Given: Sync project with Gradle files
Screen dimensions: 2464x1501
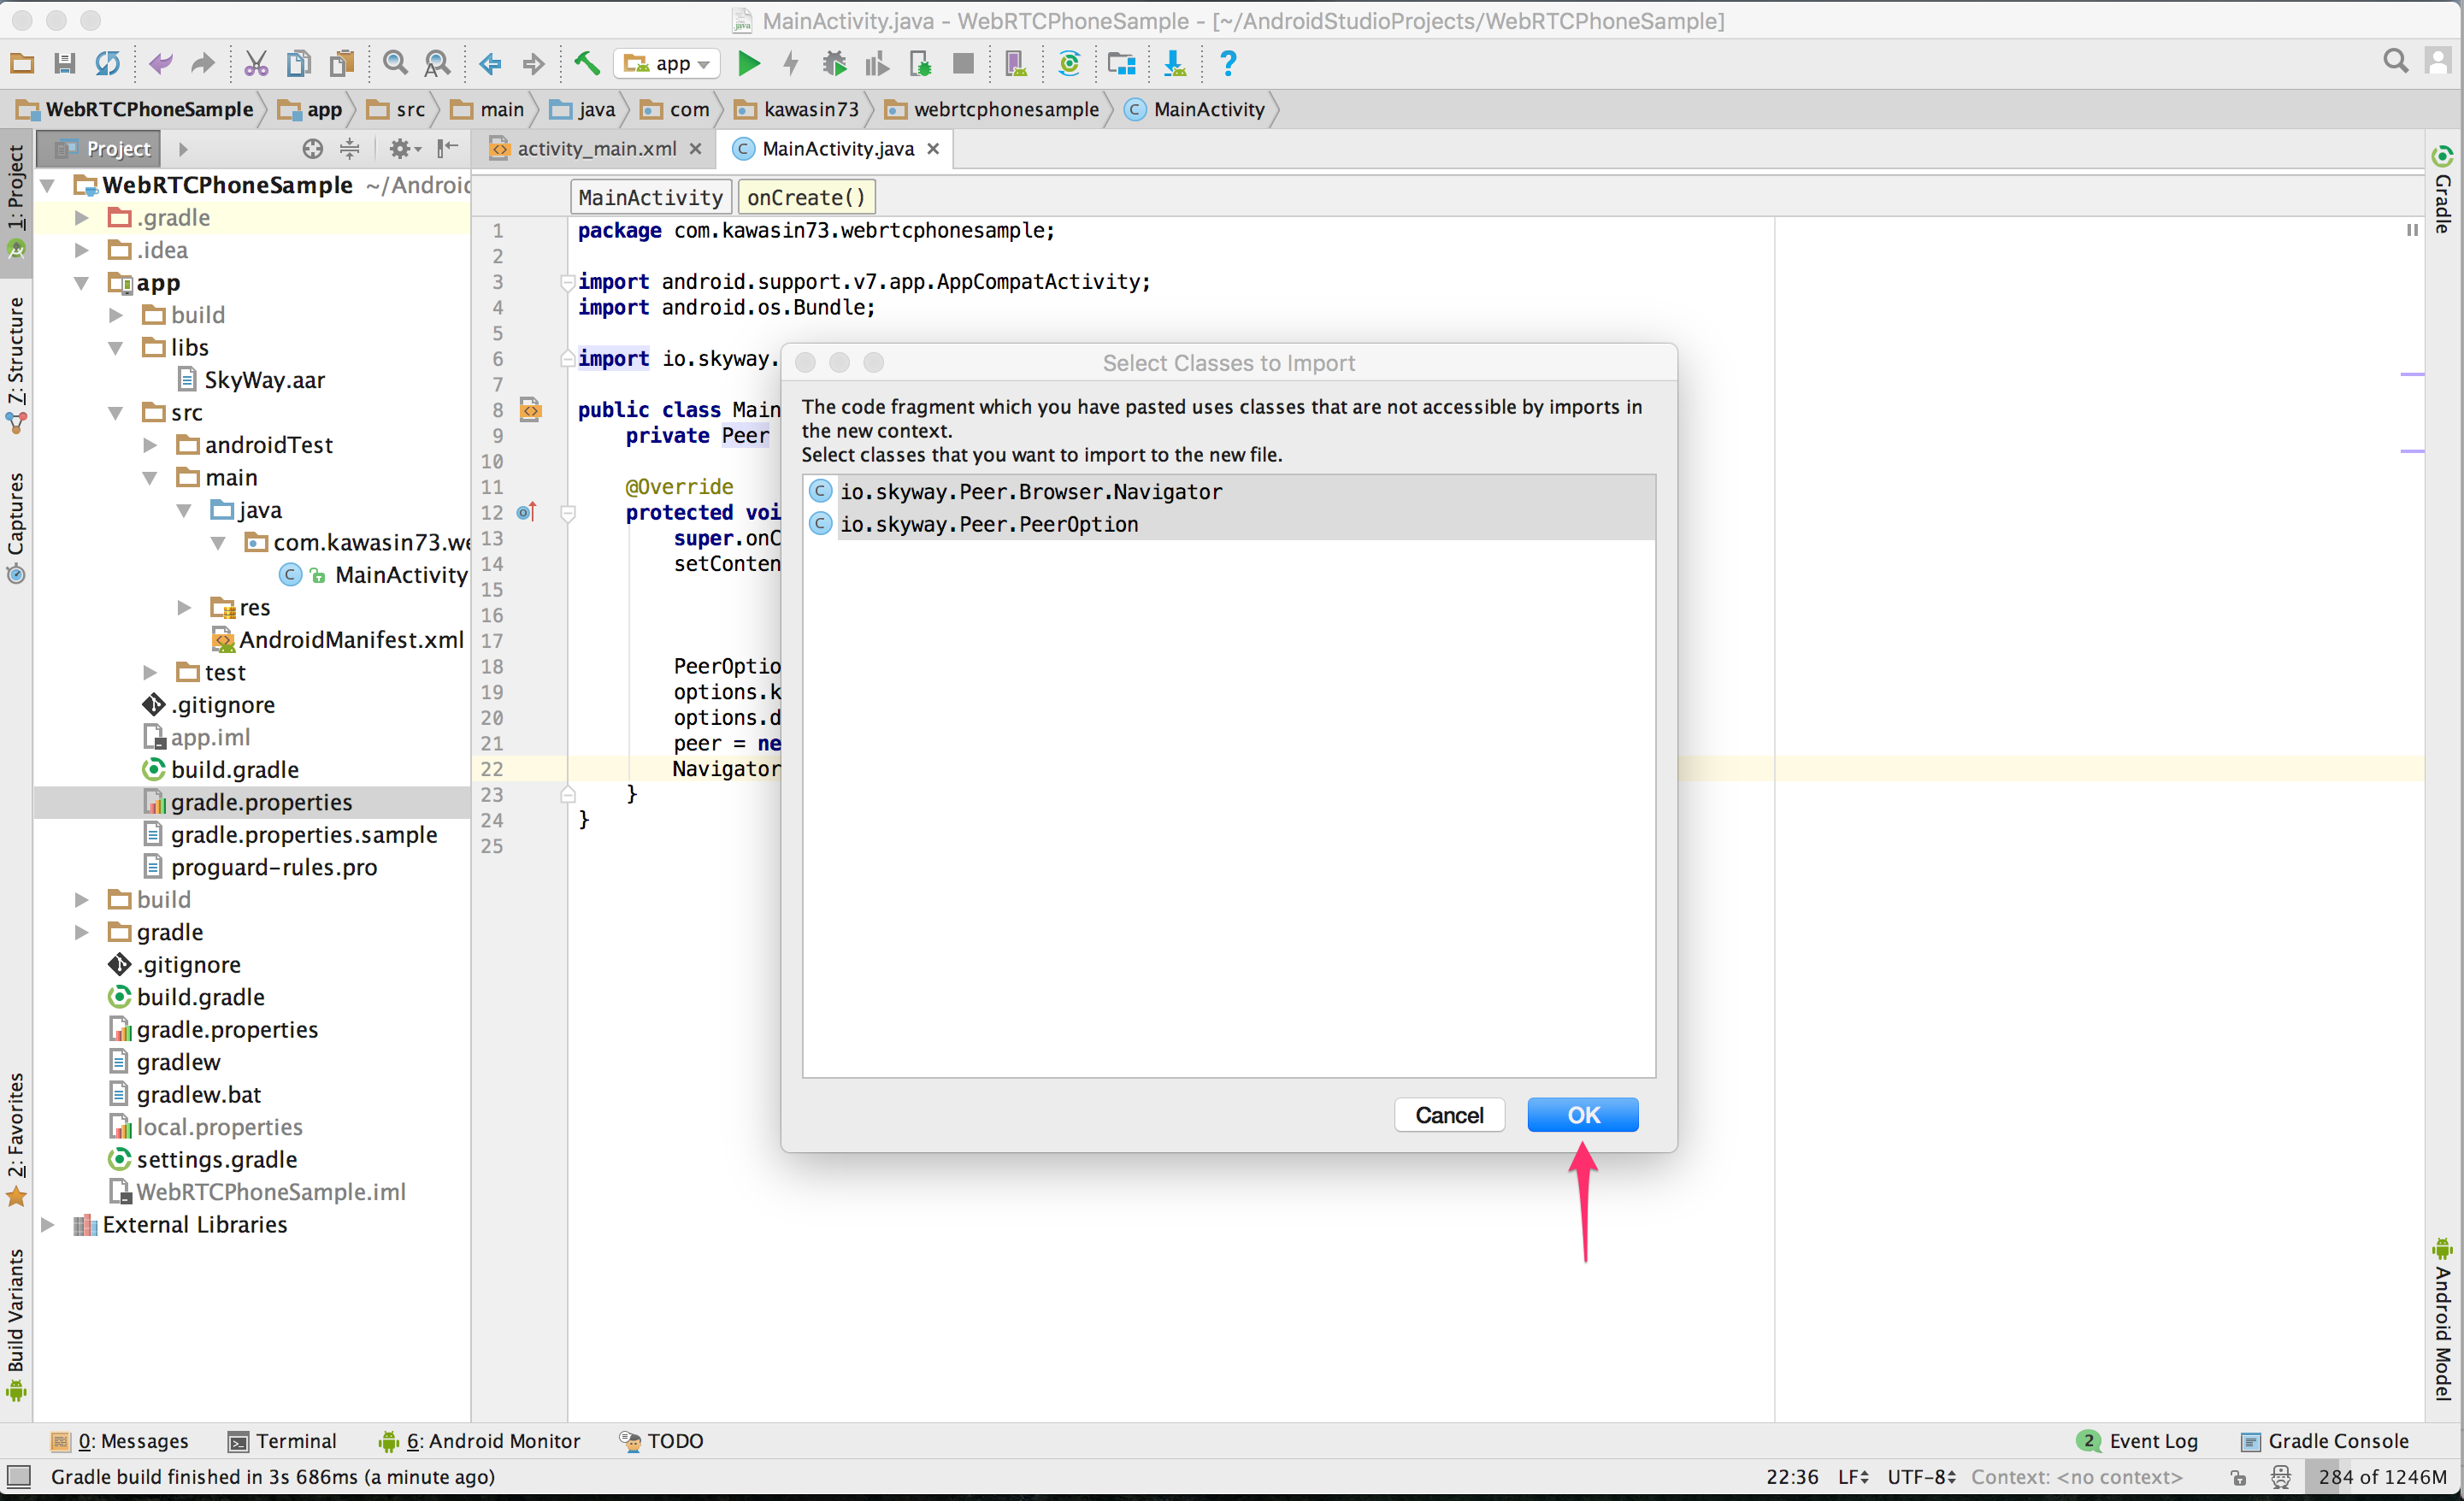Looking at the screenshot, I should point(1069,63).
